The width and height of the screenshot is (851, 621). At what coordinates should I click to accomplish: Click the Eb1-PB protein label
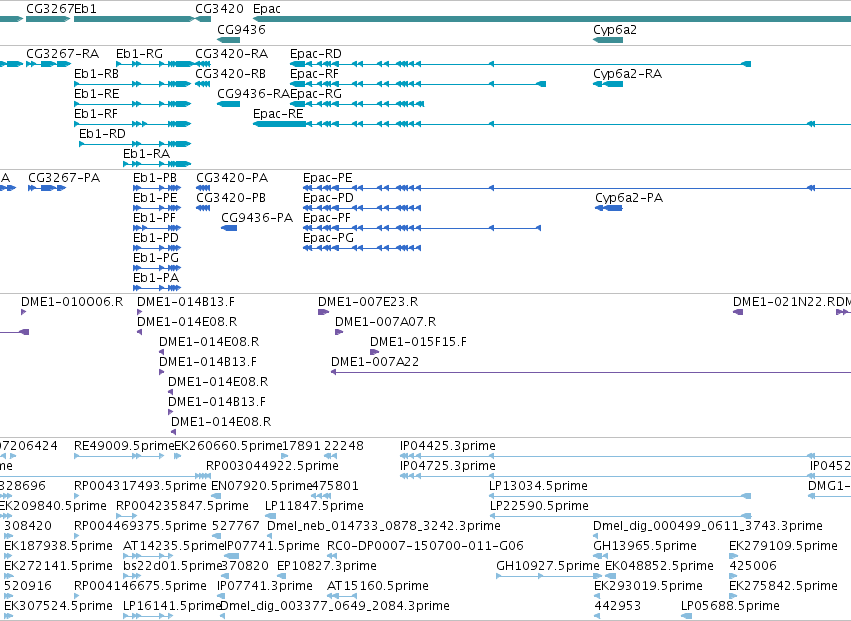[x=155, y=178]
